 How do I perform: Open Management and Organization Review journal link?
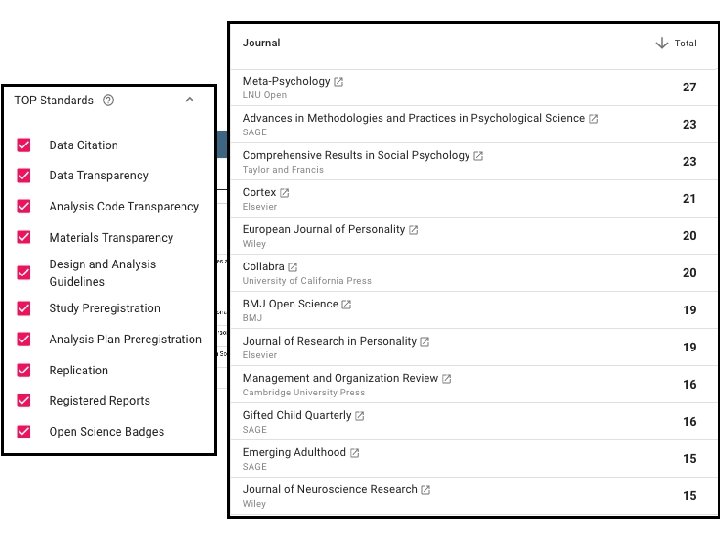coord(340,378)
